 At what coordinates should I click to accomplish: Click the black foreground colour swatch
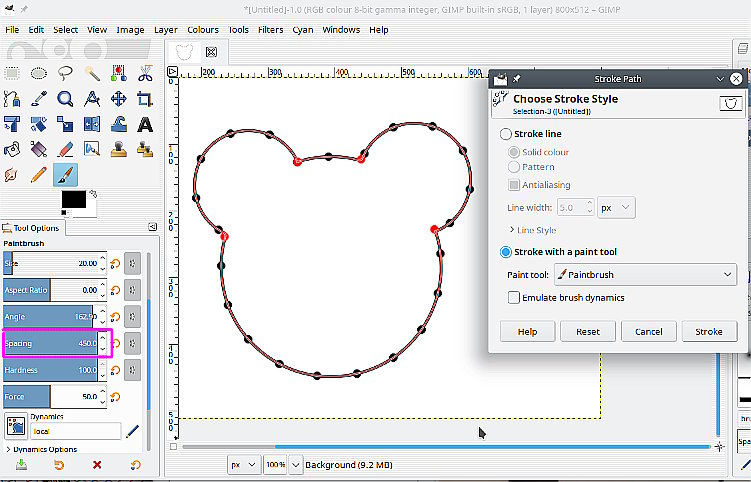73,199
